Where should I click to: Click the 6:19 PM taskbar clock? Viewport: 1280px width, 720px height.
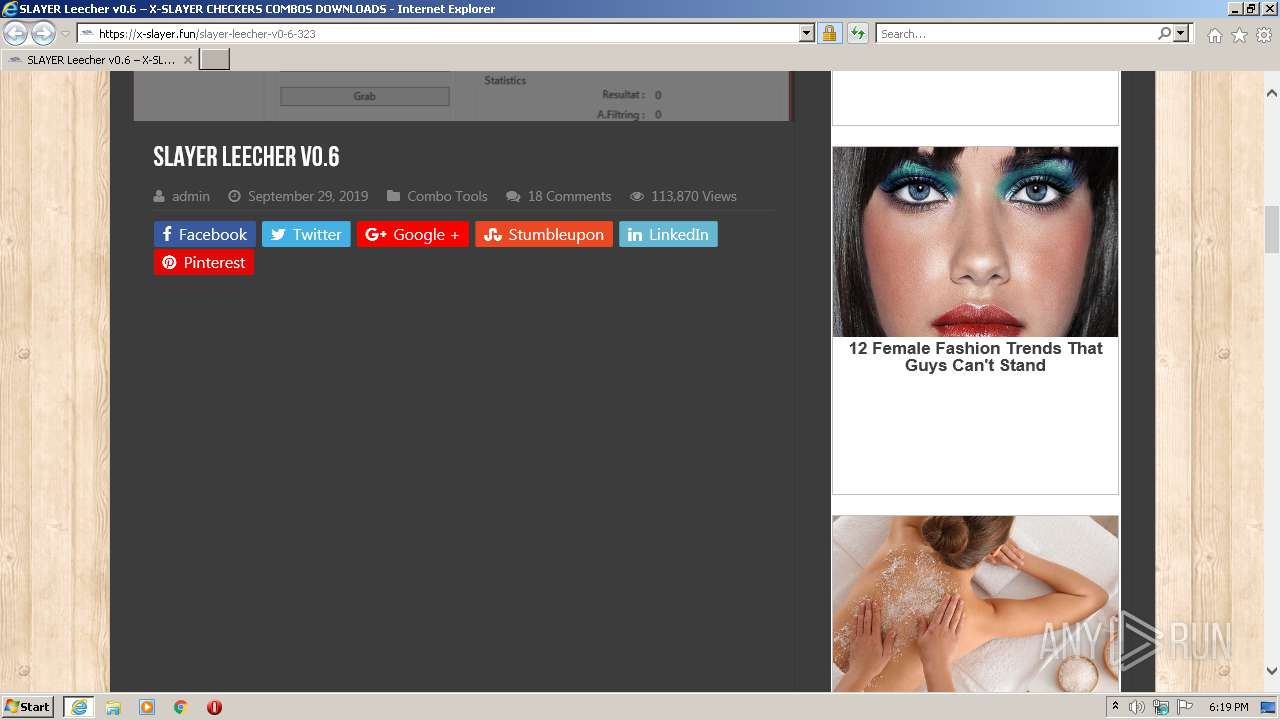(1228, 707)
